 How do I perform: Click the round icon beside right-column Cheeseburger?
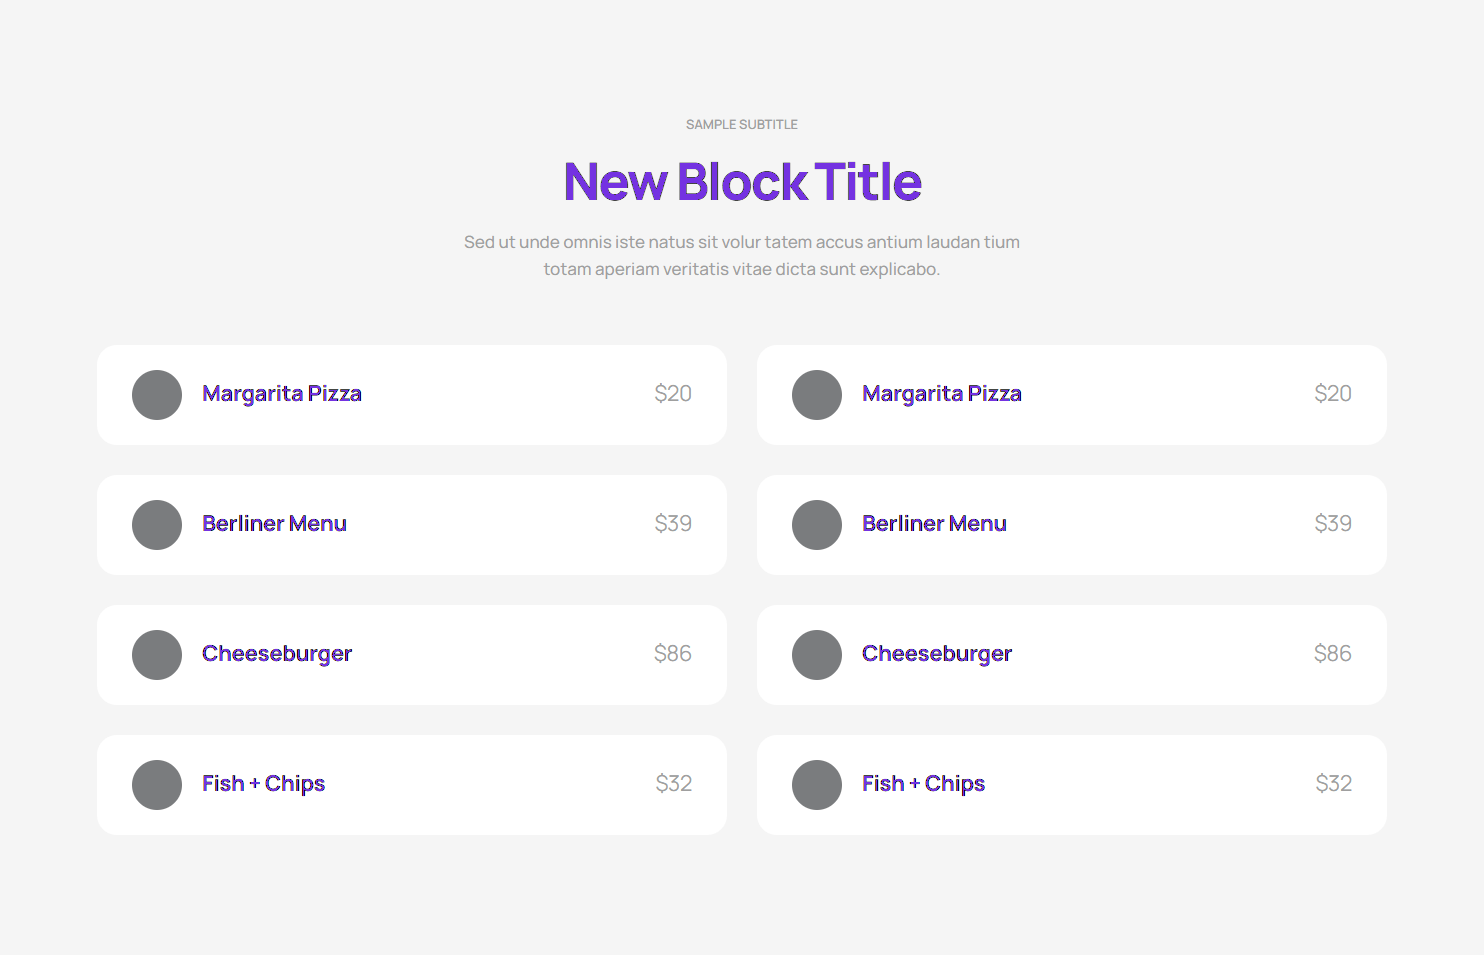pyautogui.click(x=817, y=655)
